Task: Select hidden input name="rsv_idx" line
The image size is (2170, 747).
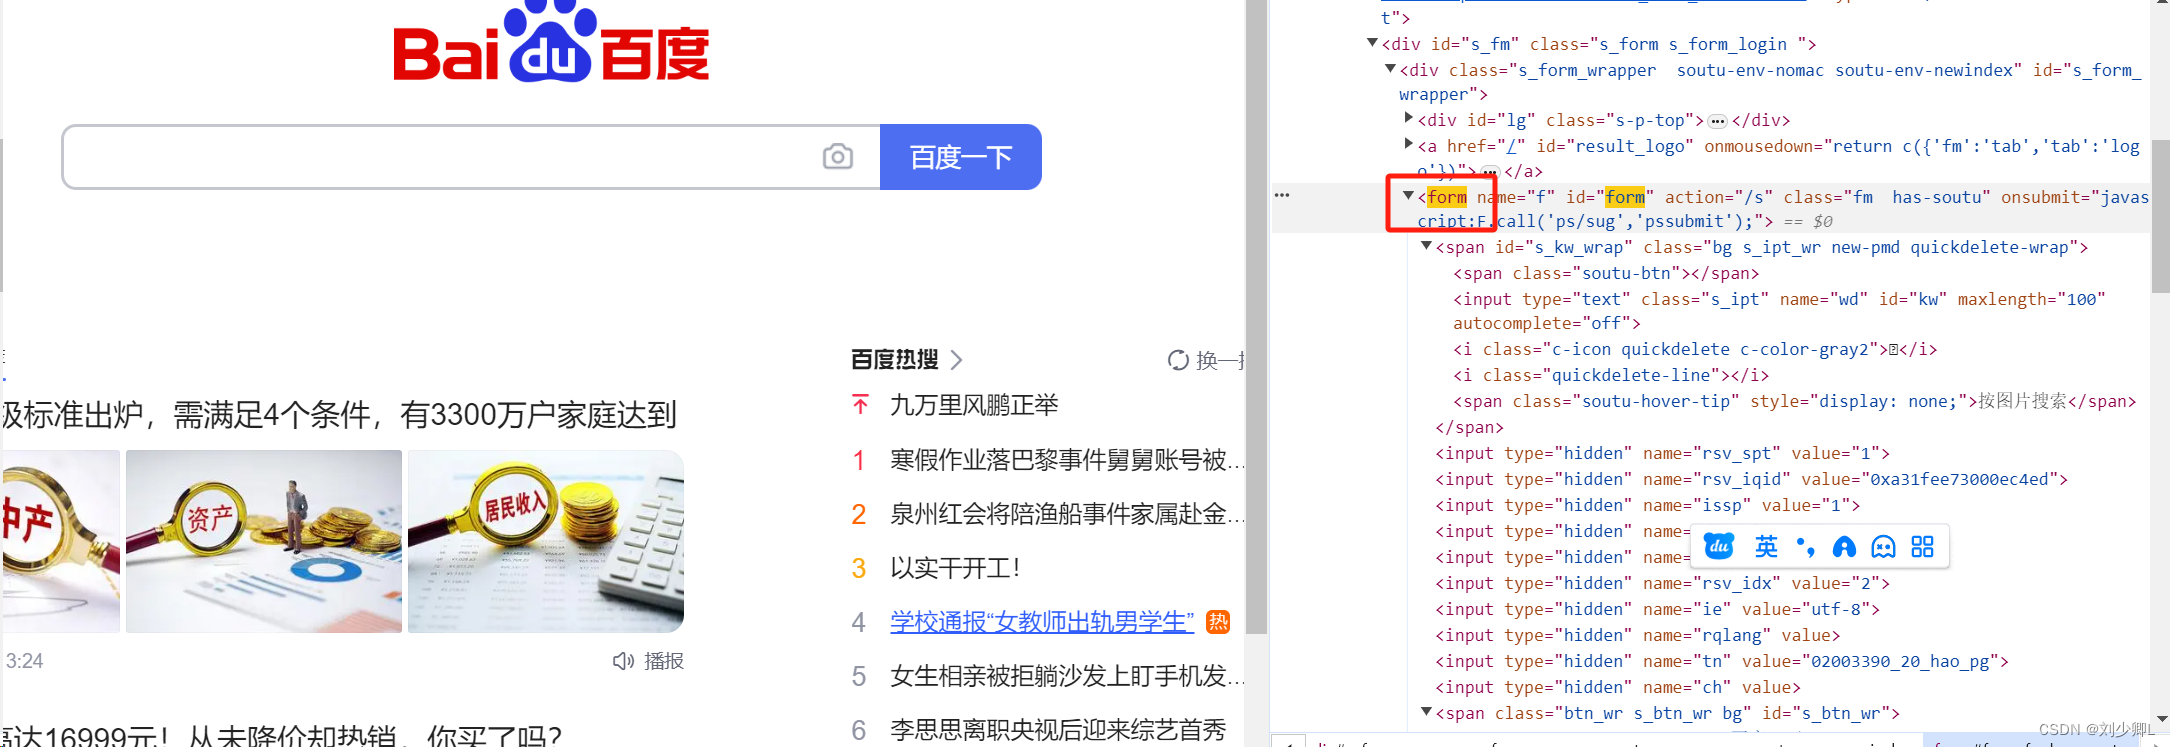Action: coord(1663,583)
